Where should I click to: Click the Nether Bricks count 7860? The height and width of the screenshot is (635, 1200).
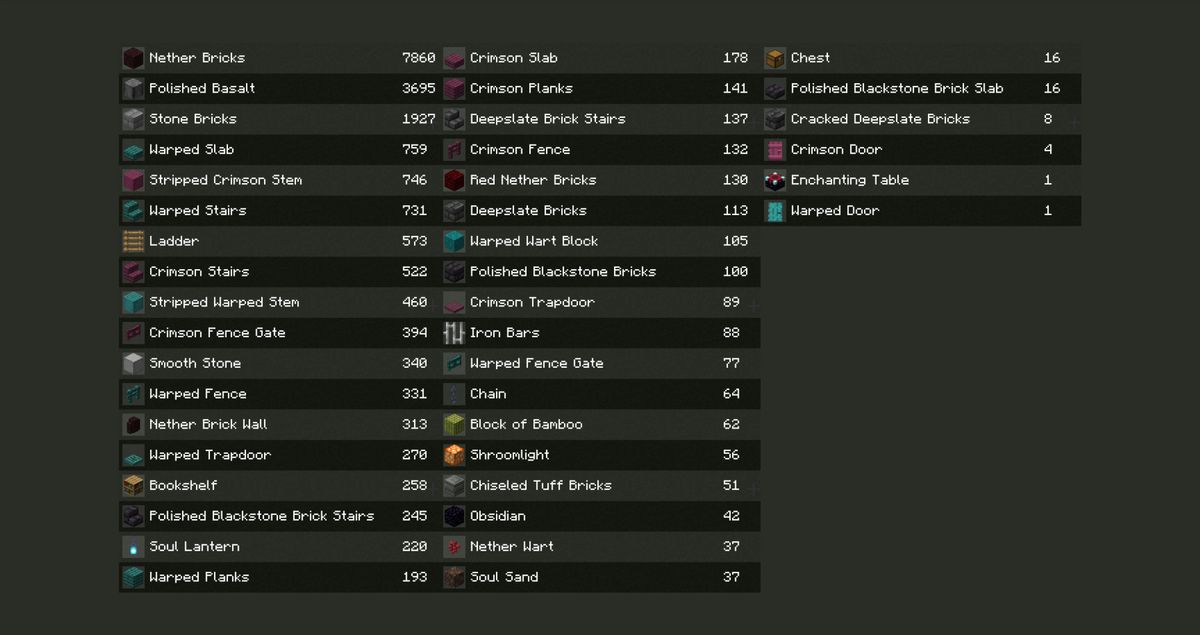click(x=419, y=58)
